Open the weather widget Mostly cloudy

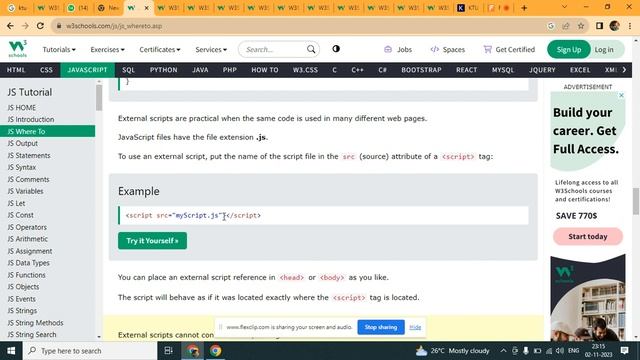pos(452,351)
